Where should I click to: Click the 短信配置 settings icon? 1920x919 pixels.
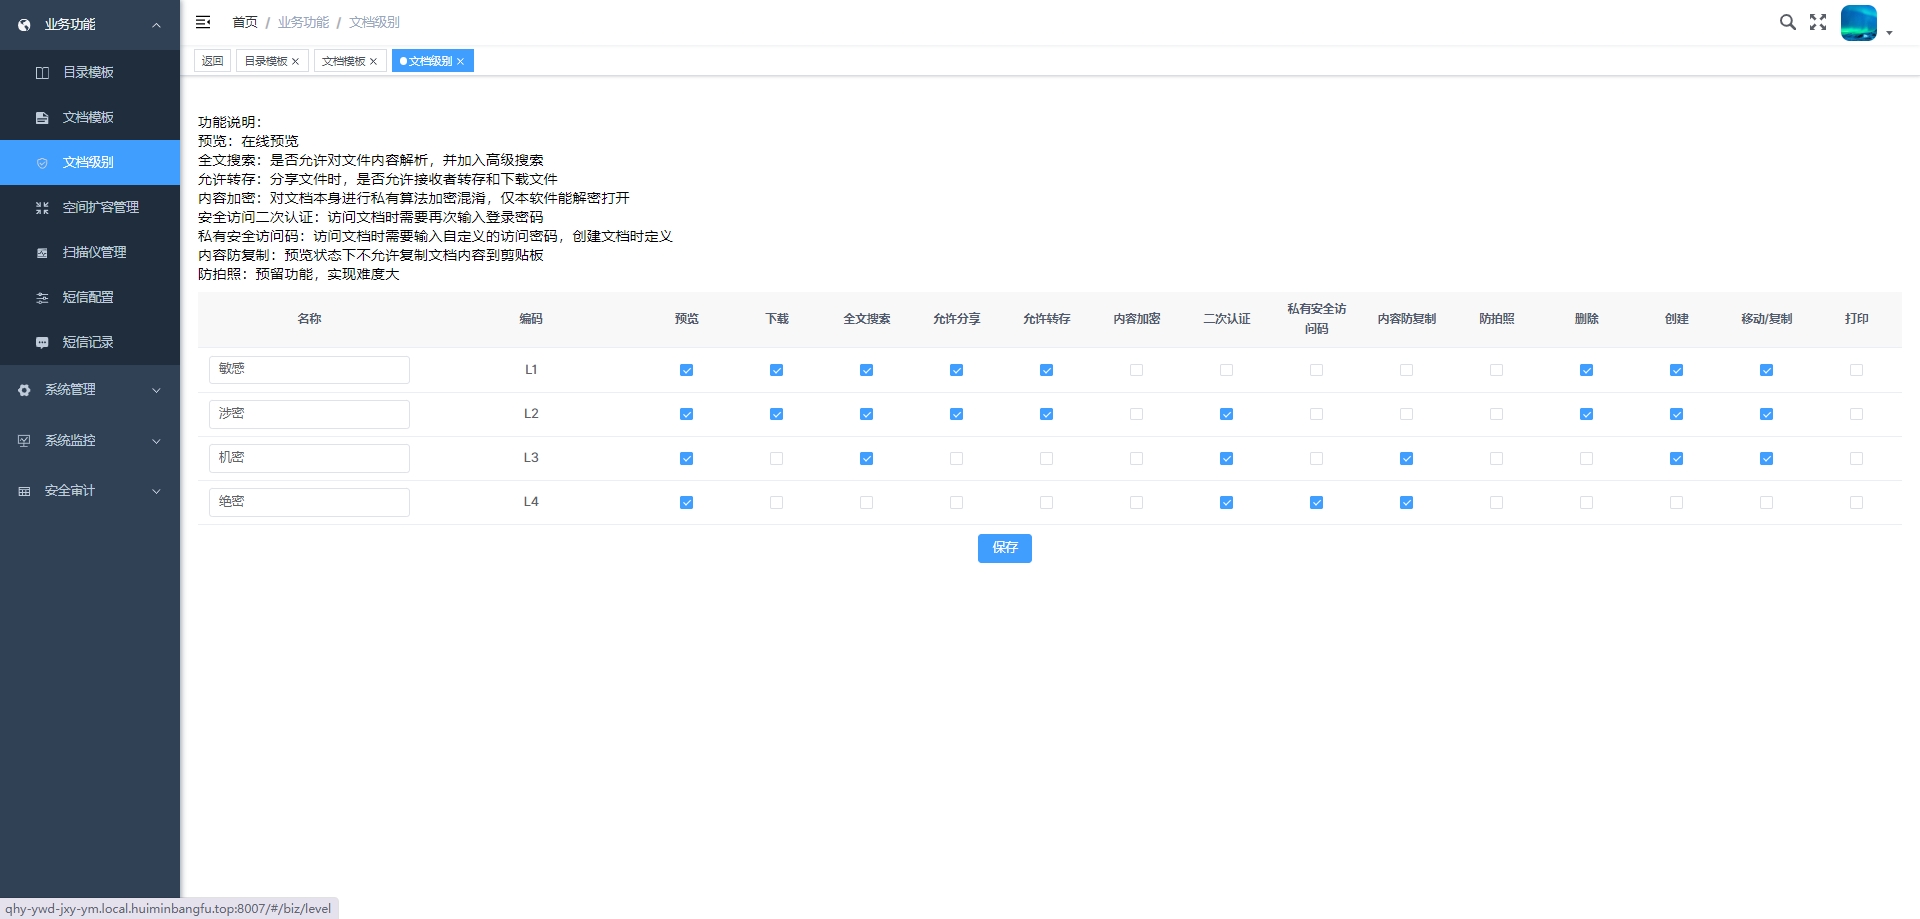tap(42, 298)
